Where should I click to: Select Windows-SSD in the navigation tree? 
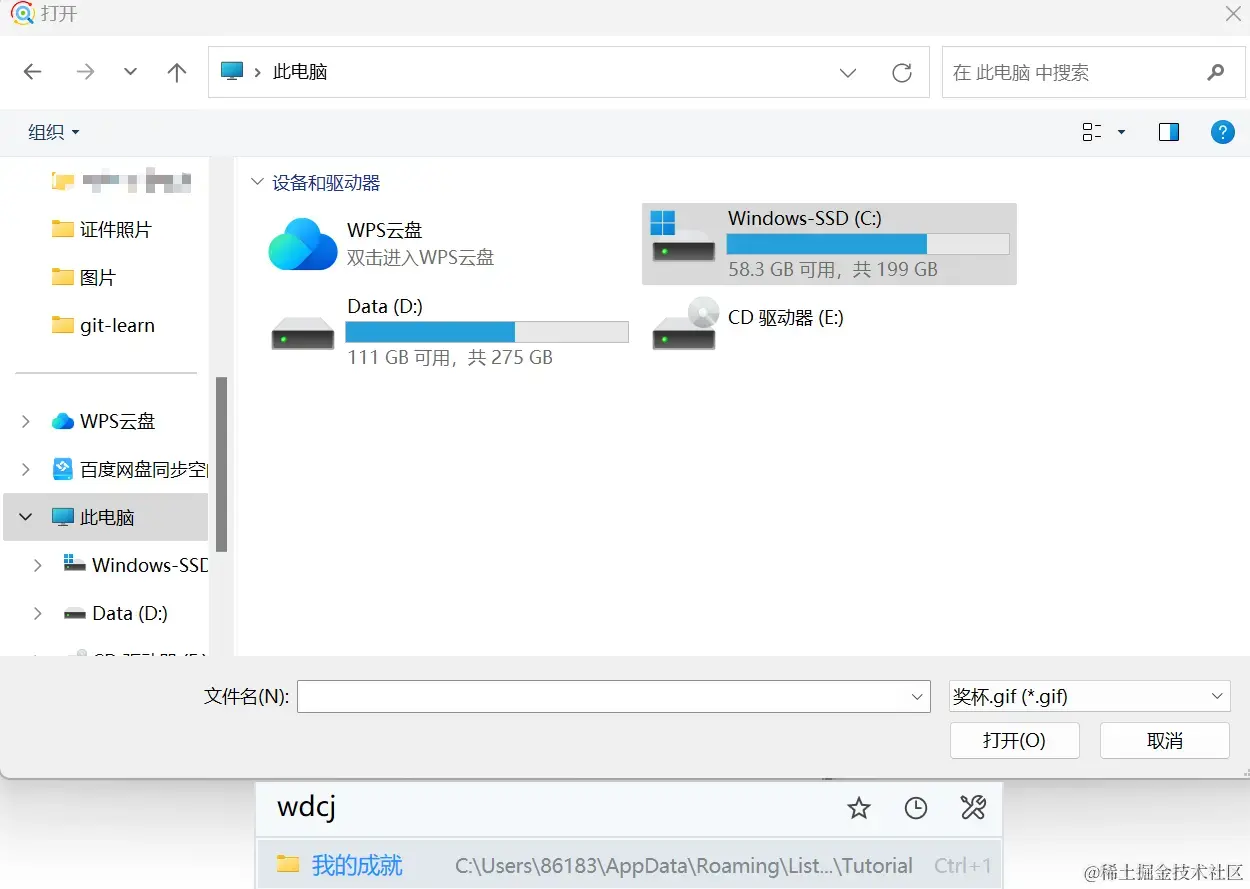(x=136, y=565)
